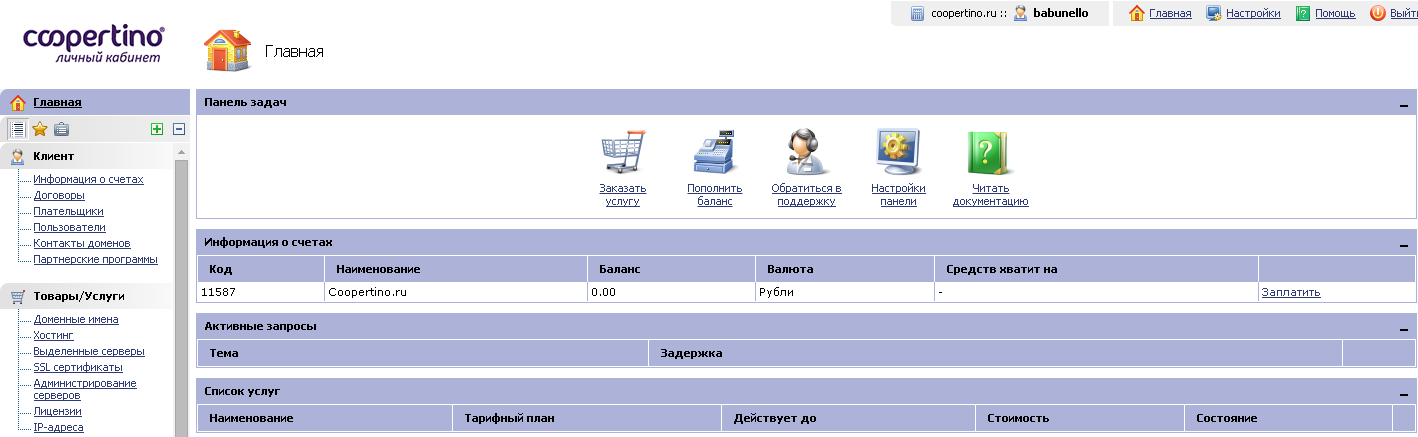
Task: Open the Настройки link in top bar
Action: 1253,14
